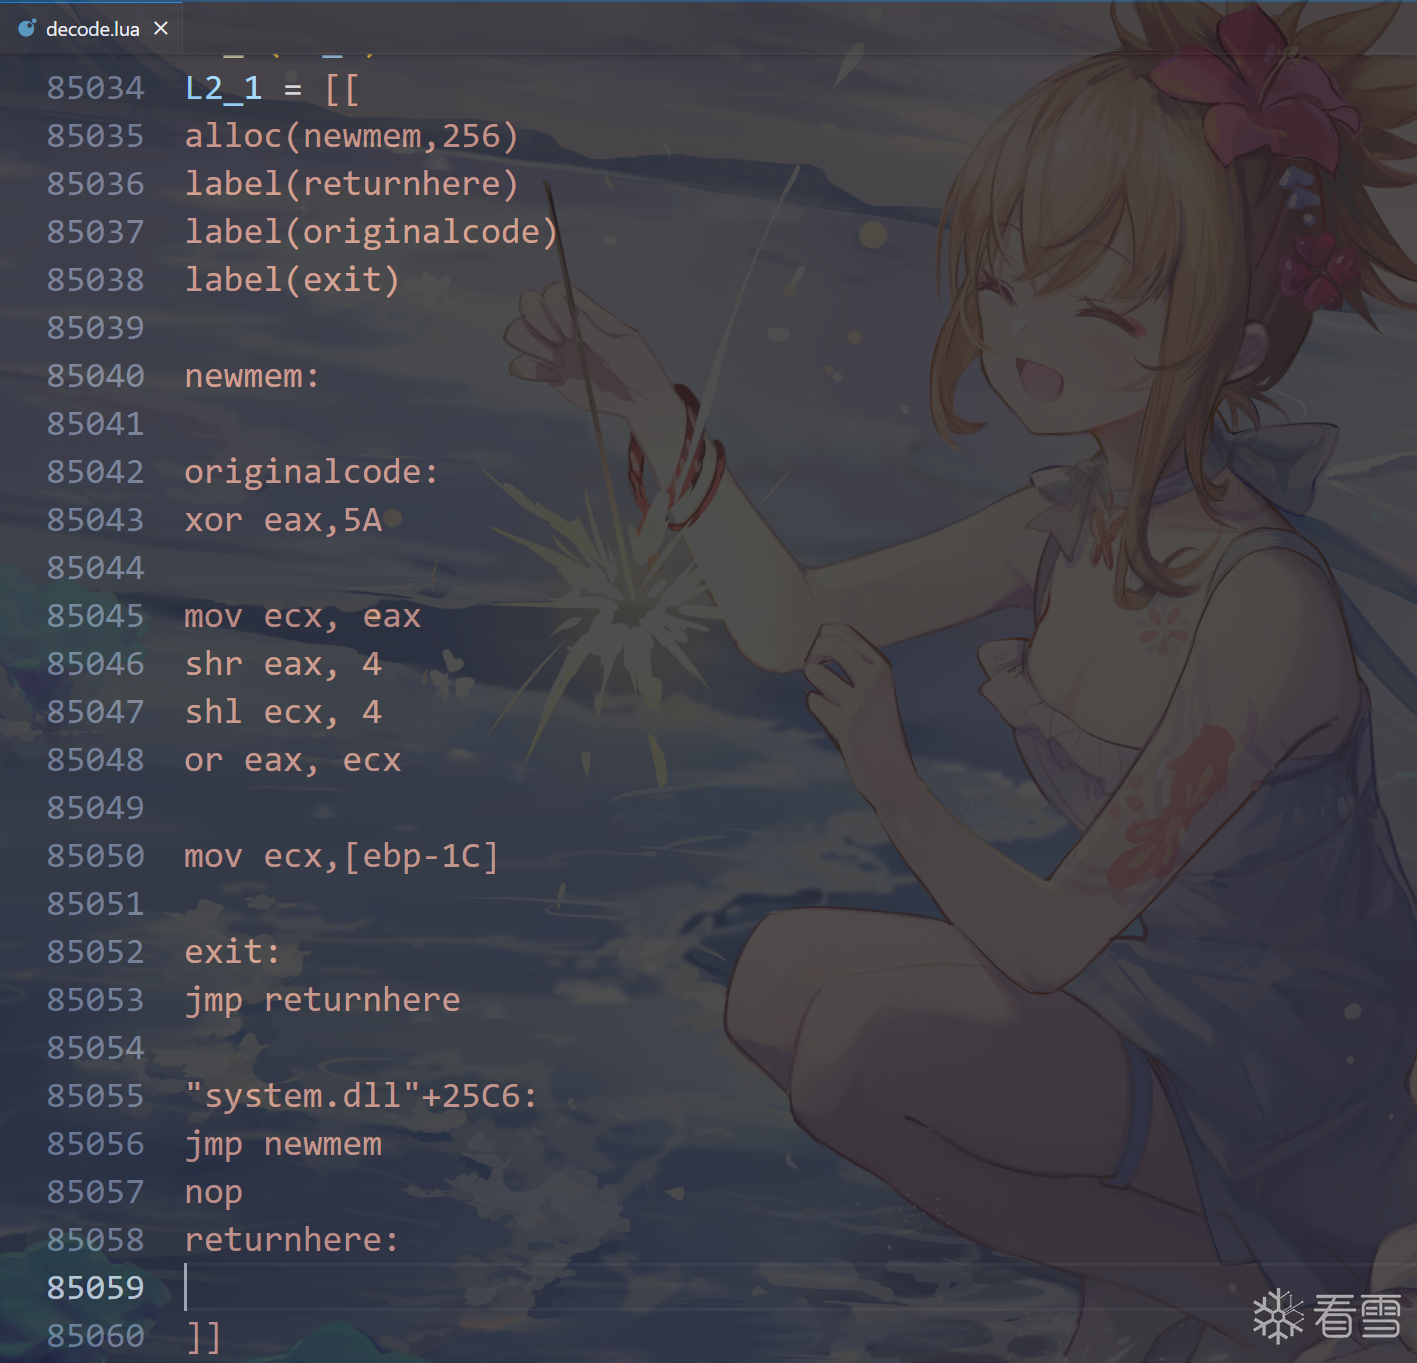The image size is (1417, 1363).
Task: Click the shl ecx, 4 instruction
Action: (283, 712)
